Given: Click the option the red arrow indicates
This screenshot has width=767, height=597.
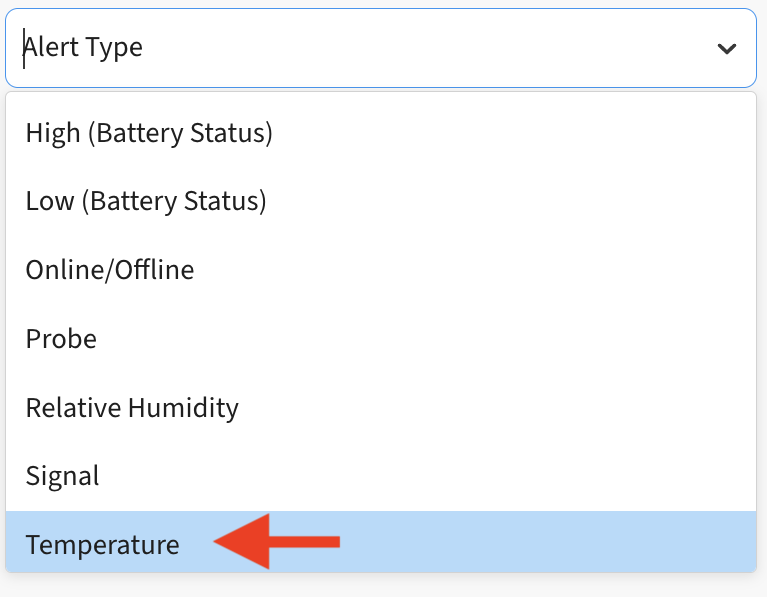Looking at the screenshot, I should coord(103,545).
